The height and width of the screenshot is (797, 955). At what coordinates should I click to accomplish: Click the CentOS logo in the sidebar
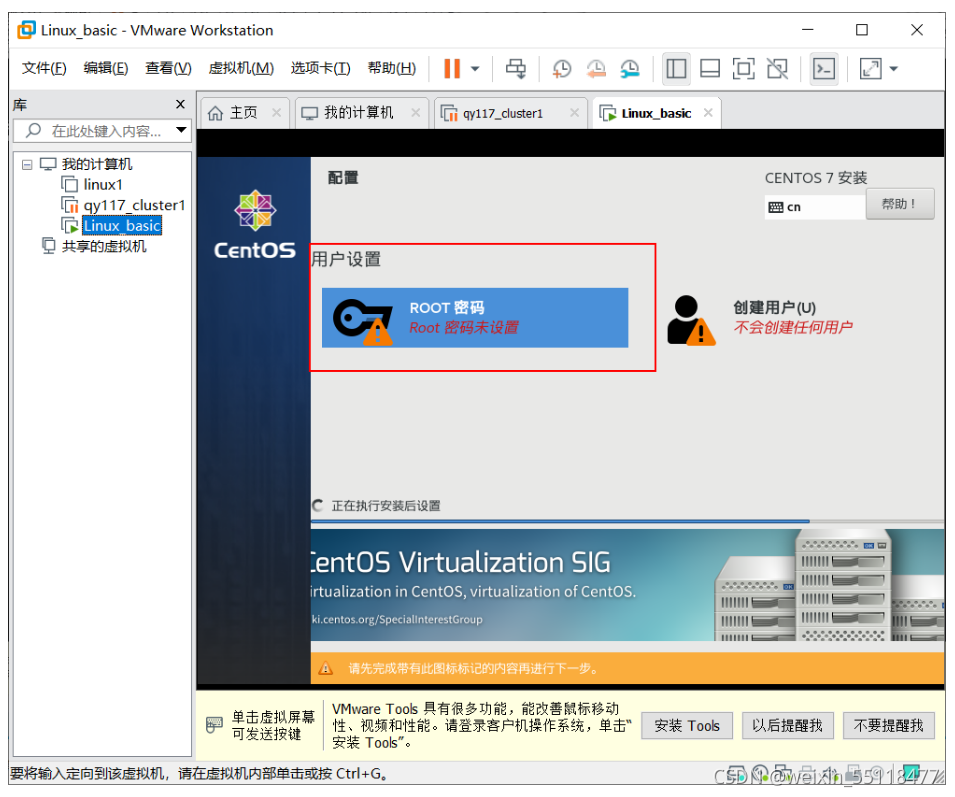255,225
